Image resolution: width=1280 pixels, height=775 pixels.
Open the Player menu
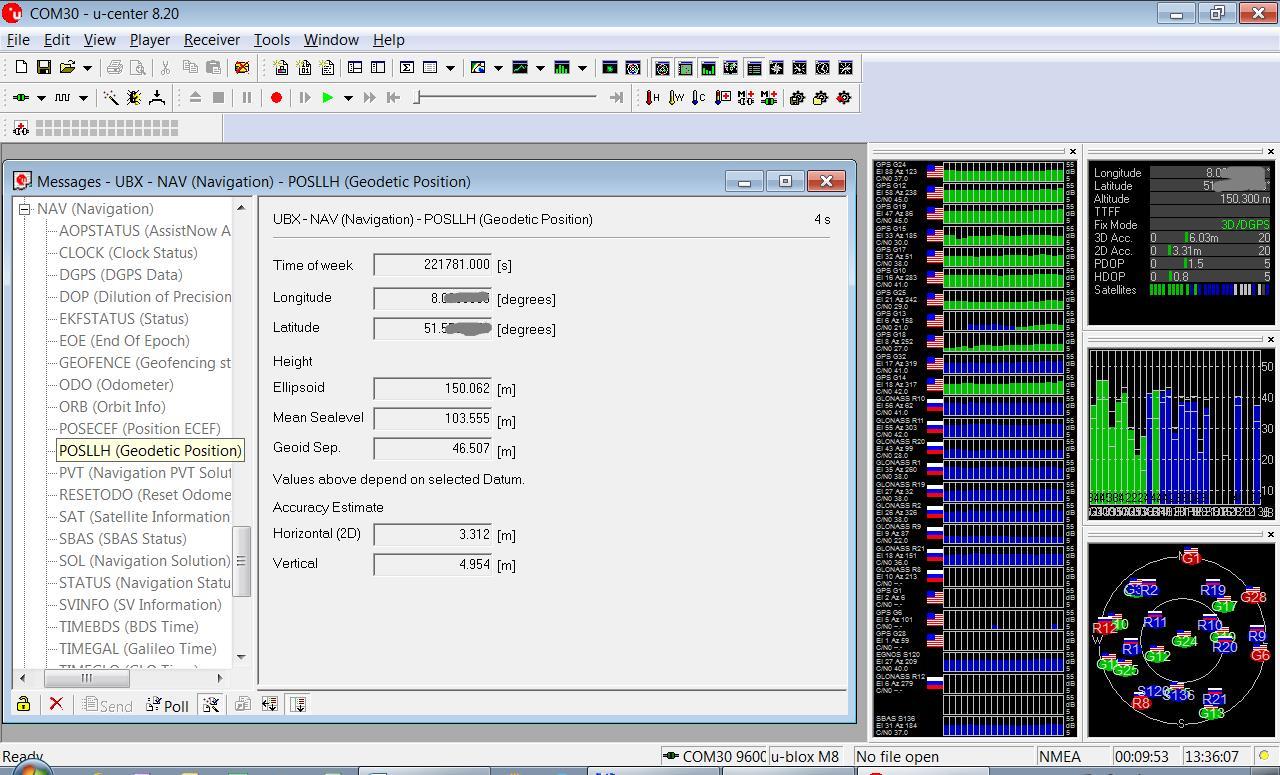tap(148, 40)
